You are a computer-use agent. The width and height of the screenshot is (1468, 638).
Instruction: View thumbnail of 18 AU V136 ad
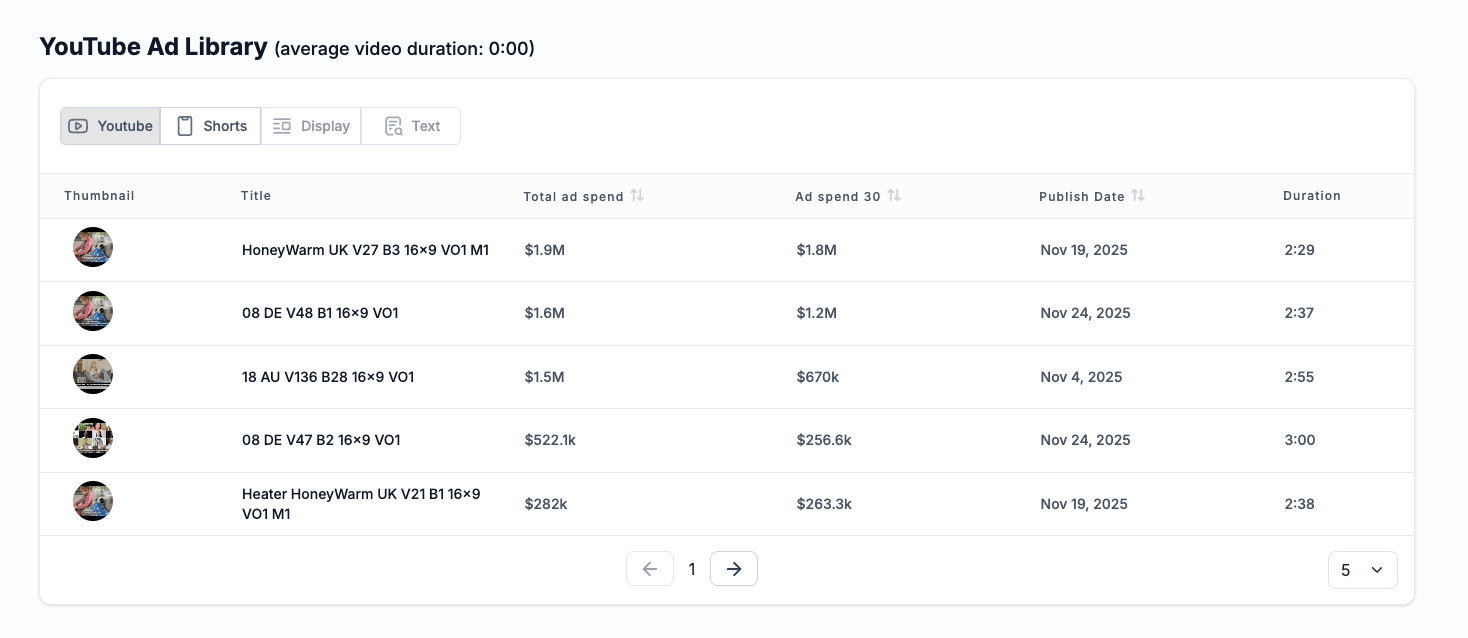(x=93, y=374)
